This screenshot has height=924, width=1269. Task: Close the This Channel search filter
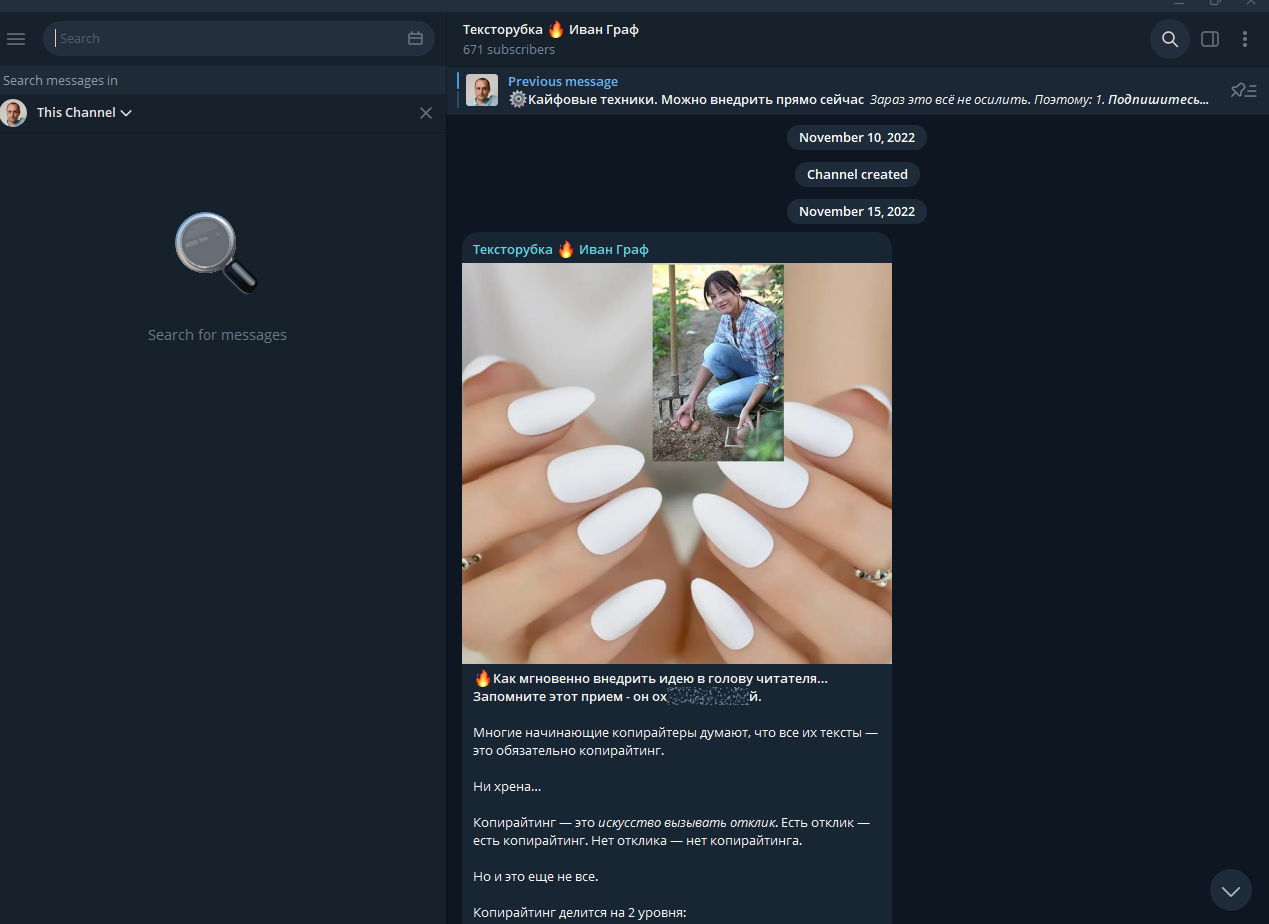click(426, 113)
